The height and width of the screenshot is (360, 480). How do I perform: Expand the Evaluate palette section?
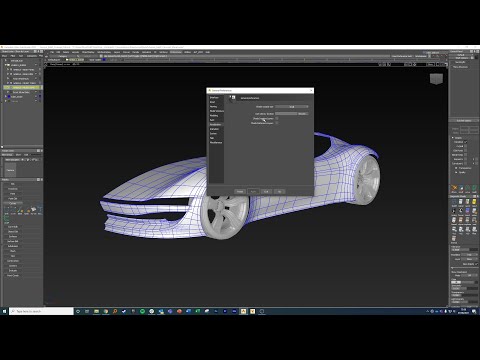point(13,270)
